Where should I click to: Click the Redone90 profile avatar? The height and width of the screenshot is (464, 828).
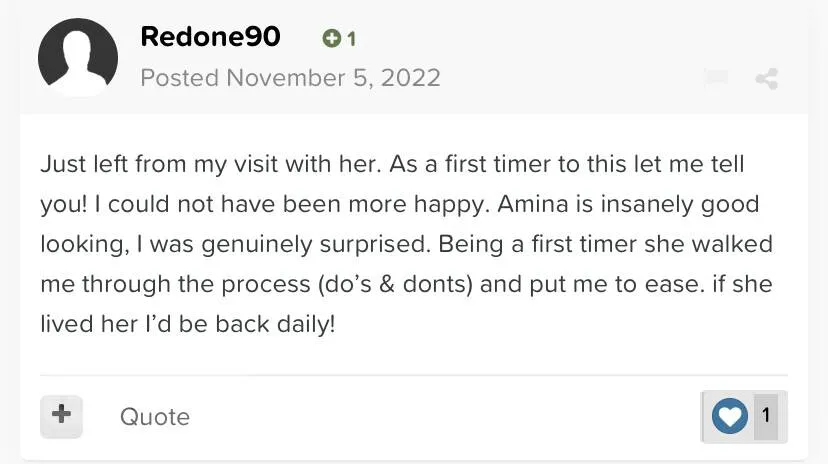click(78, 57)
